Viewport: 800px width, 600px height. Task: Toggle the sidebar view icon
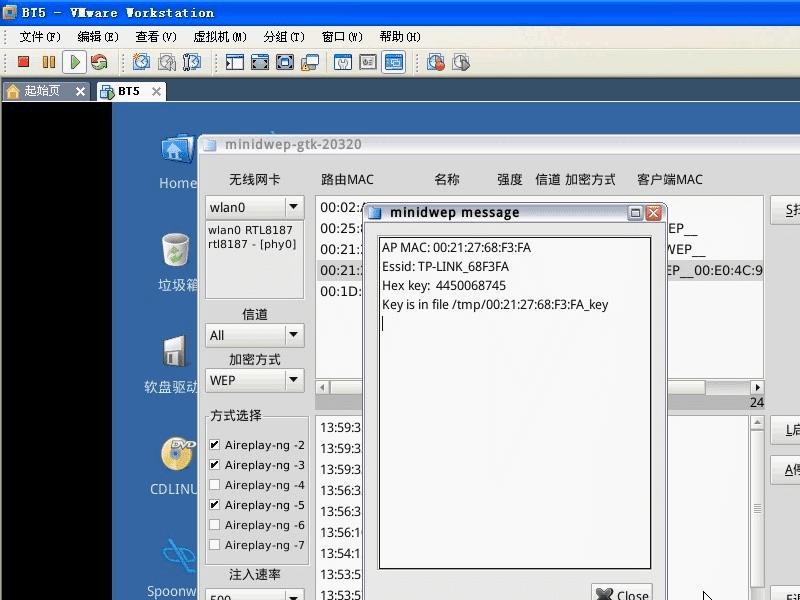point(235,62)
